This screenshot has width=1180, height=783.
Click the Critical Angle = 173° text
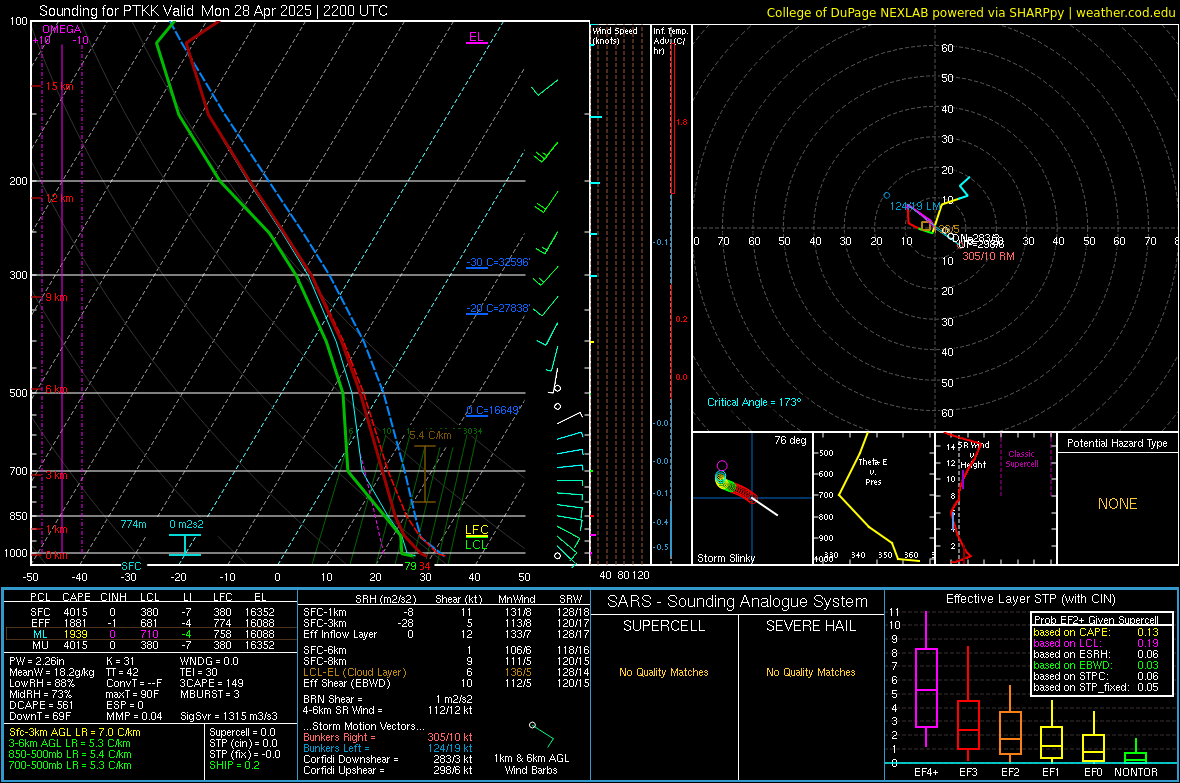754,402
